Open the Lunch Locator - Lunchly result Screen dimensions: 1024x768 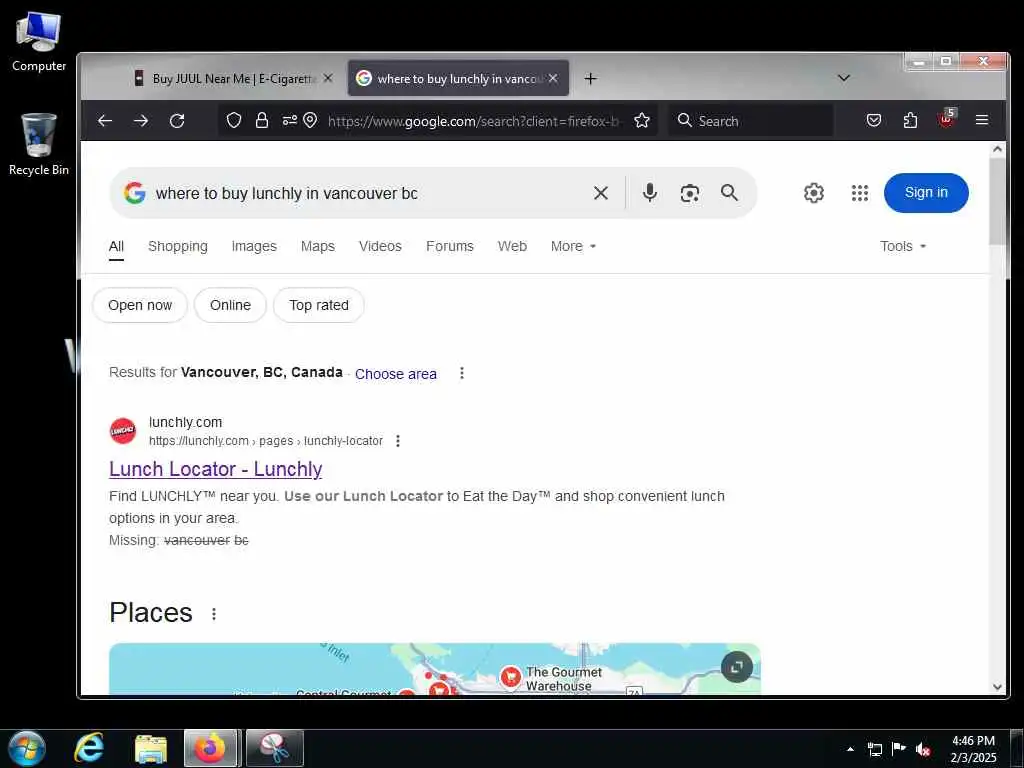point(216,469)
